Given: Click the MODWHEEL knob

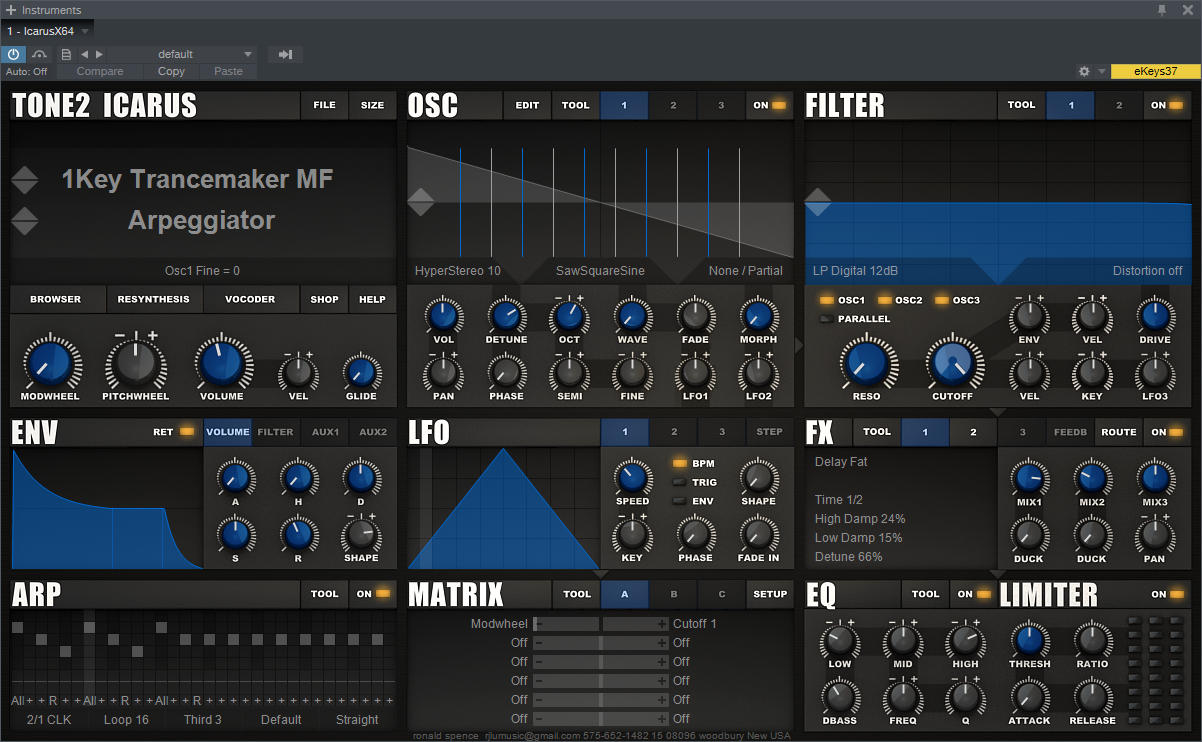Looking at the screenshot, I should (x=48, y=364).
